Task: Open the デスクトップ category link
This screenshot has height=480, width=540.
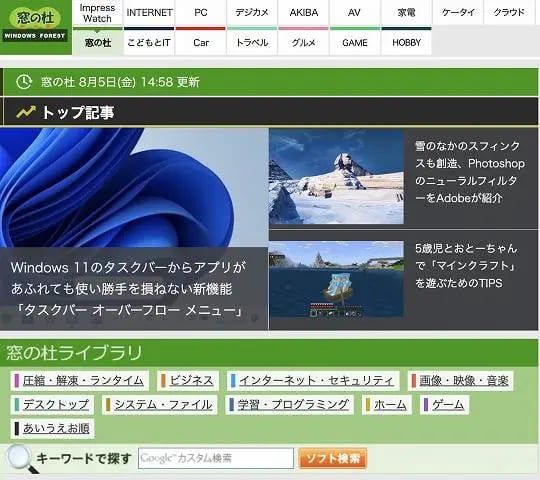Action: pyautogui.click(x=52, y=405)
